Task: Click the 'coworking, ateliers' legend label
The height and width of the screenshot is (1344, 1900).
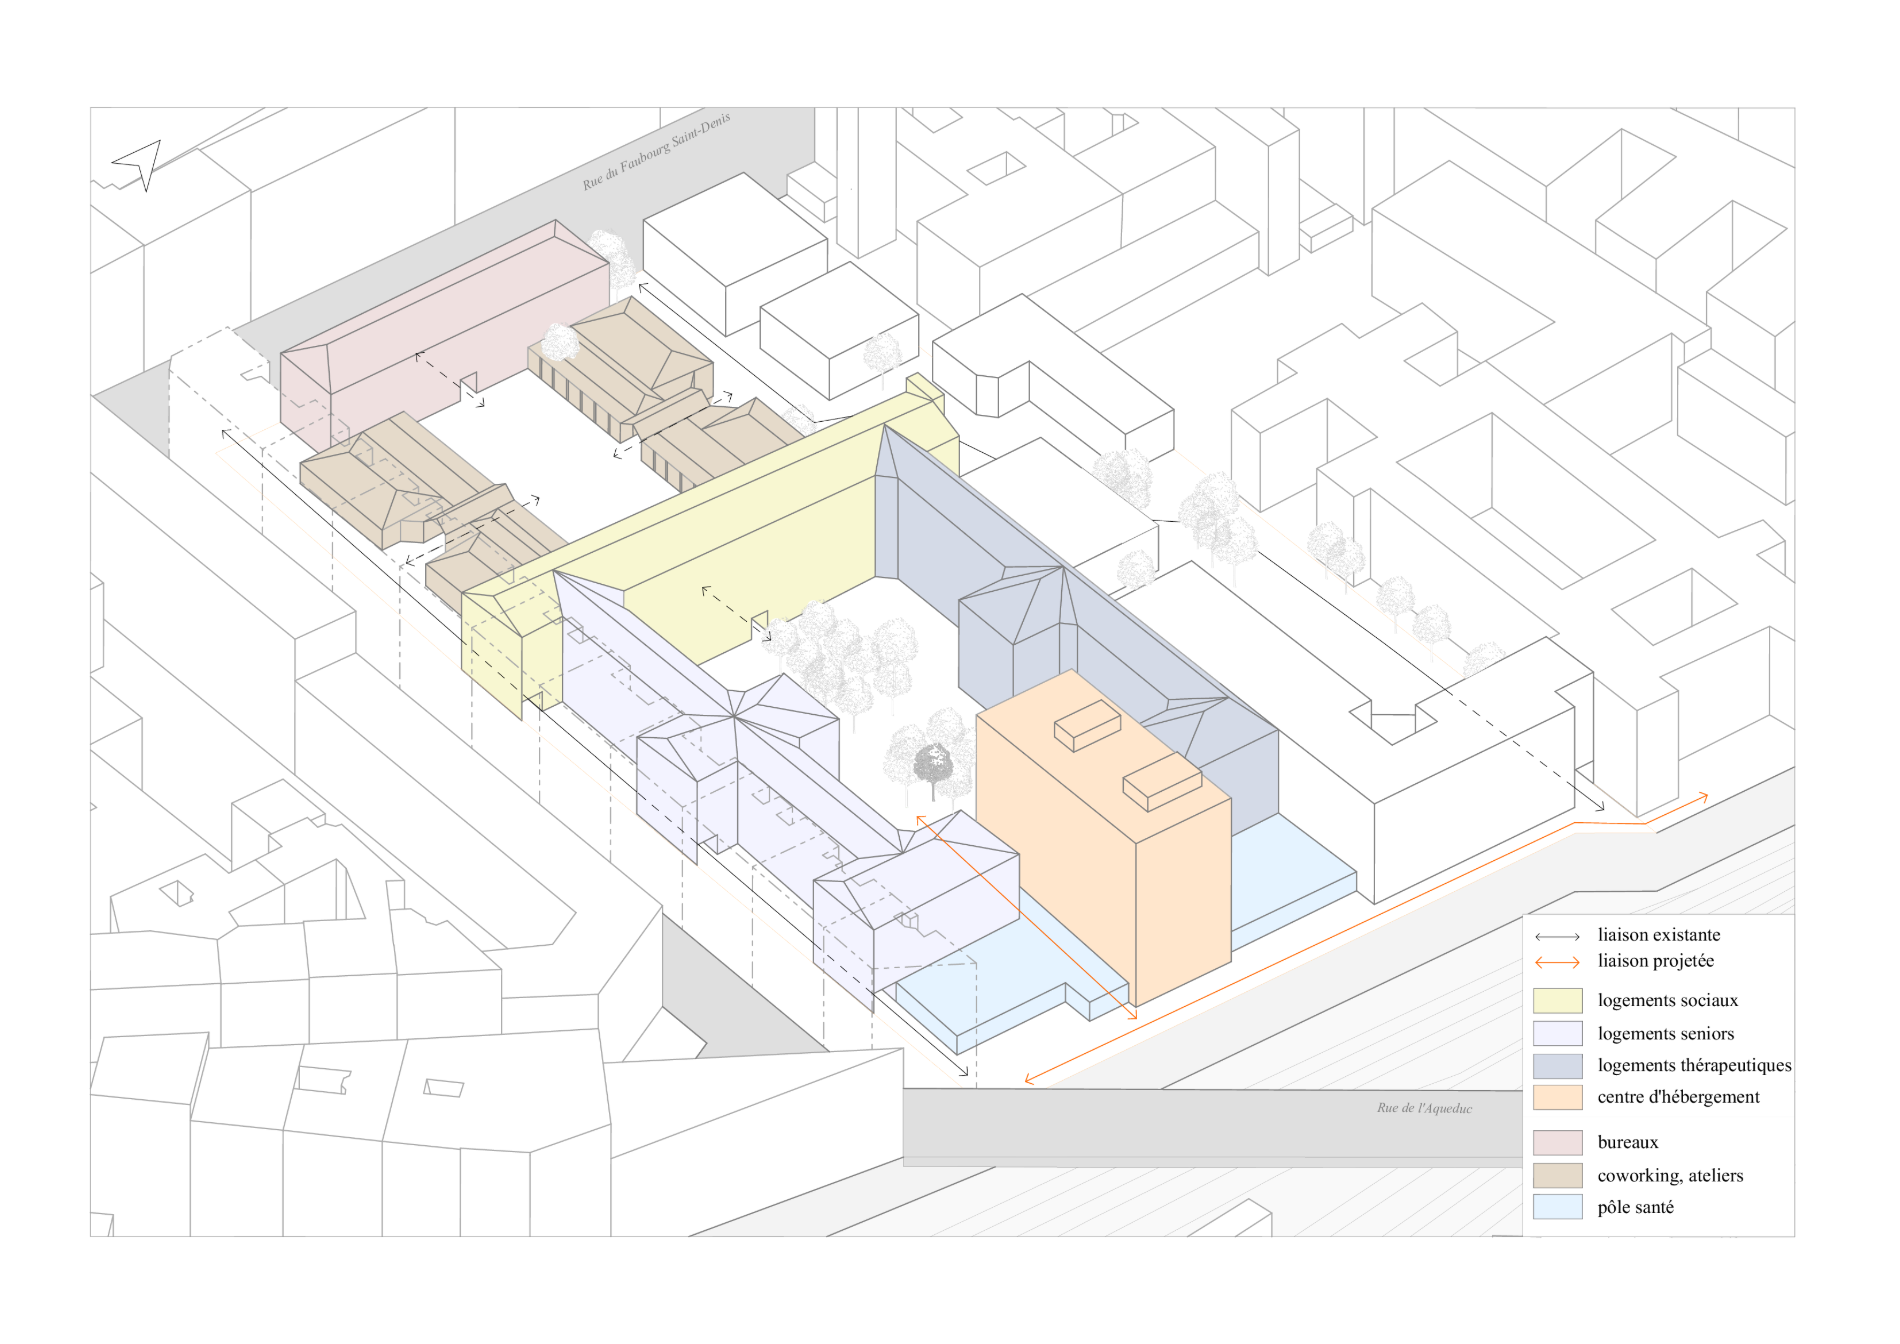Action: 1670,1175
